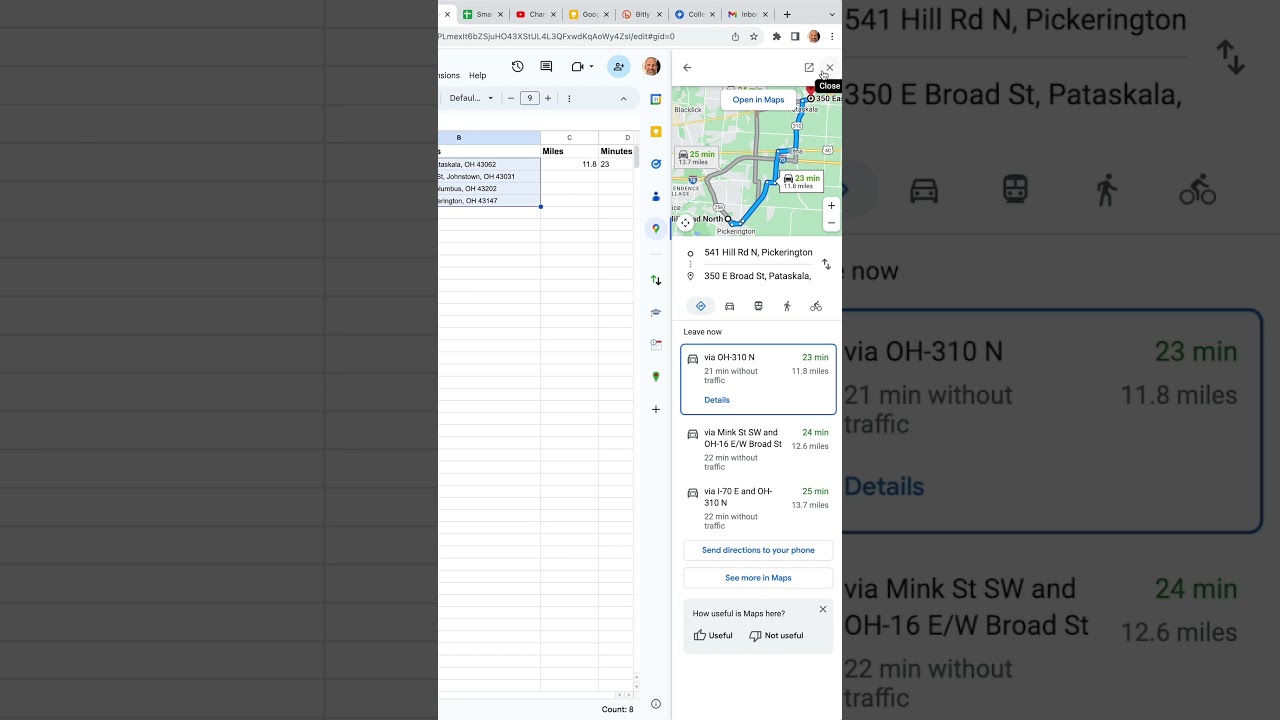Select column C header
This screenshot has width=1280, height=720.
click(x=570, y=138)
